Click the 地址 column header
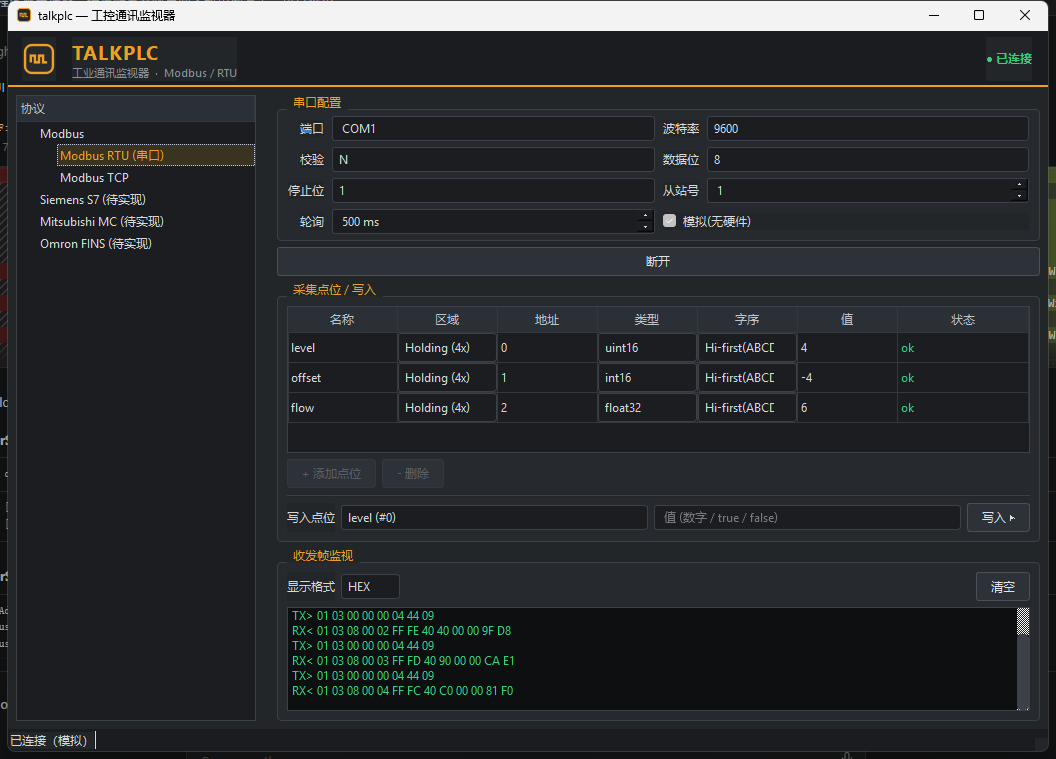1056x759 pixels. pyautogui.click(x=547, y=319)
